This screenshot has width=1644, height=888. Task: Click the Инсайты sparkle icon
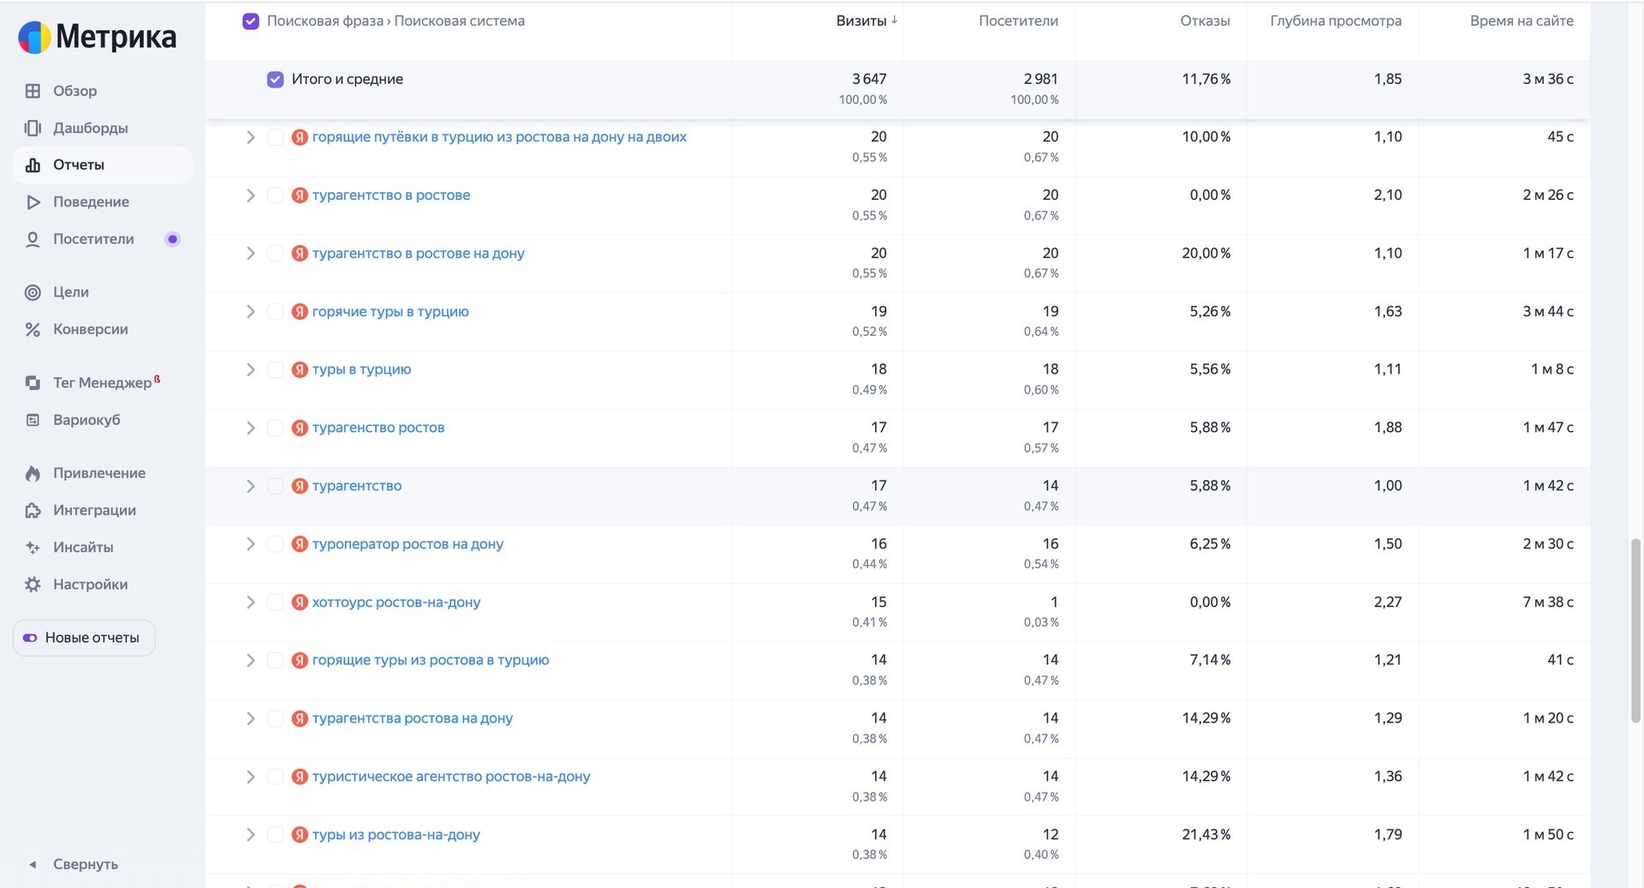(33, 547)
